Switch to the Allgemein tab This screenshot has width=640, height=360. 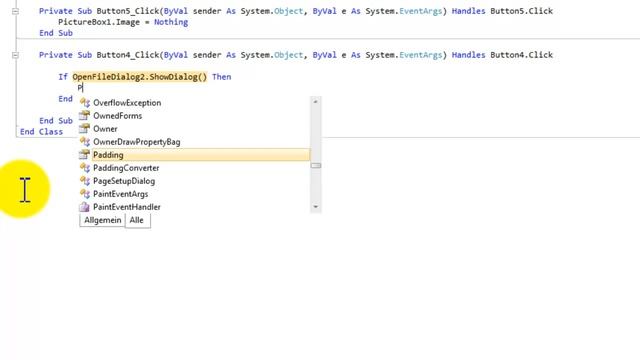[x=102, y=220]
